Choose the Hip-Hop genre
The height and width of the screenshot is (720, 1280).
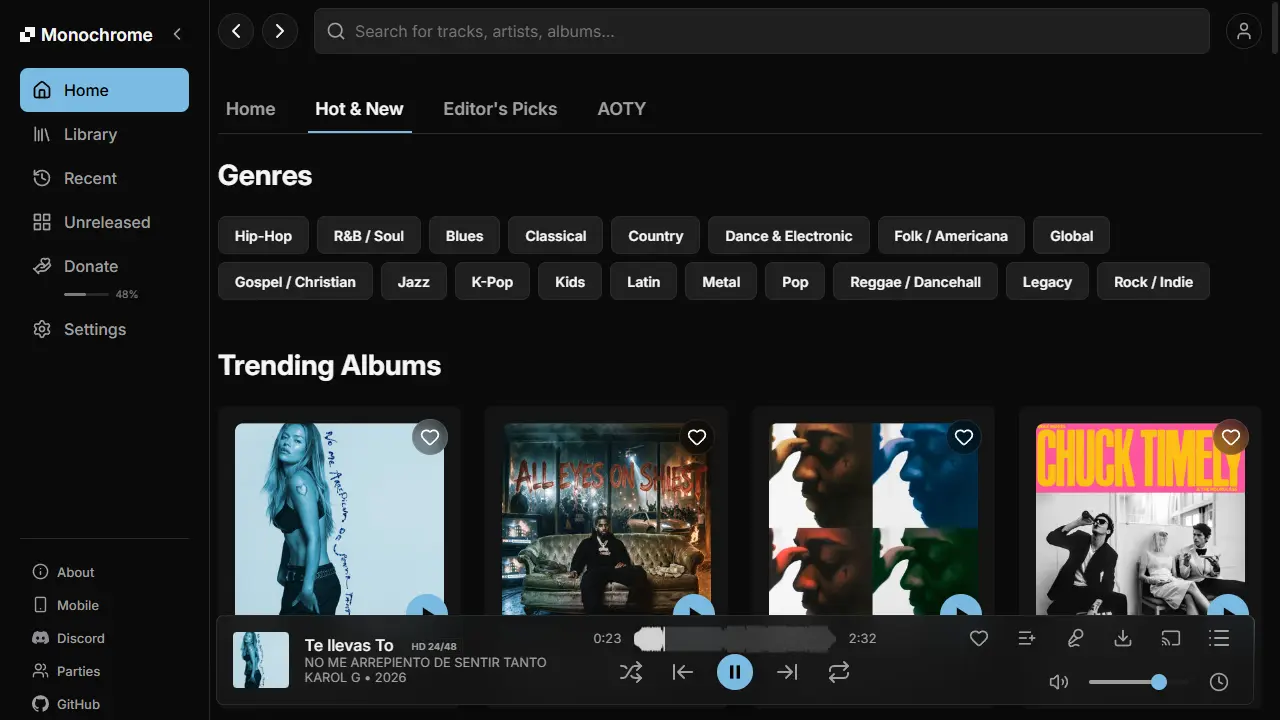tap(263, 236)
